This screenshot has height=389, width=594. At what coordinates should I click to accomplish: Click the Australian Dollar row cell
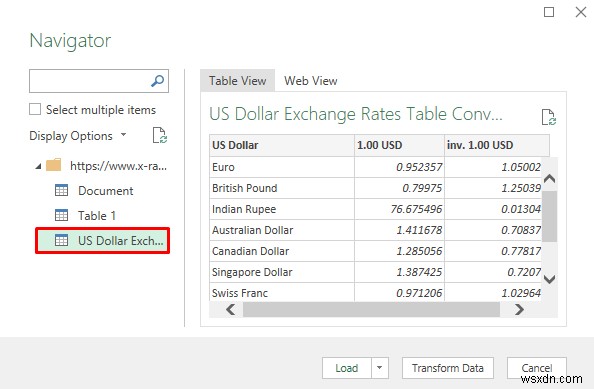coord(282,230)
